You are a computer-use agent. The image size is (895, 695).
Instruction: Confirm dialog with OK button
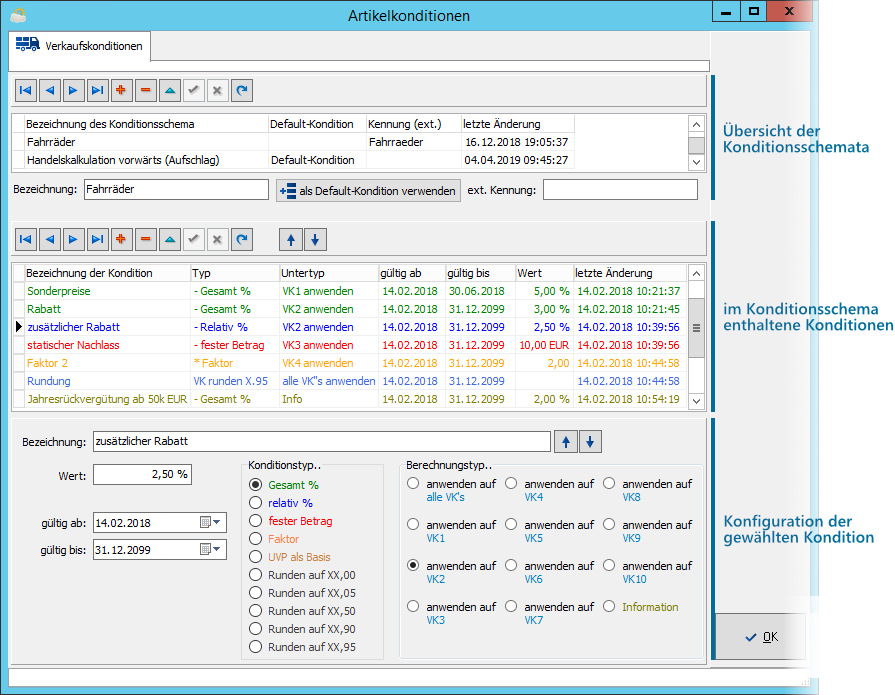pos(761,637)
